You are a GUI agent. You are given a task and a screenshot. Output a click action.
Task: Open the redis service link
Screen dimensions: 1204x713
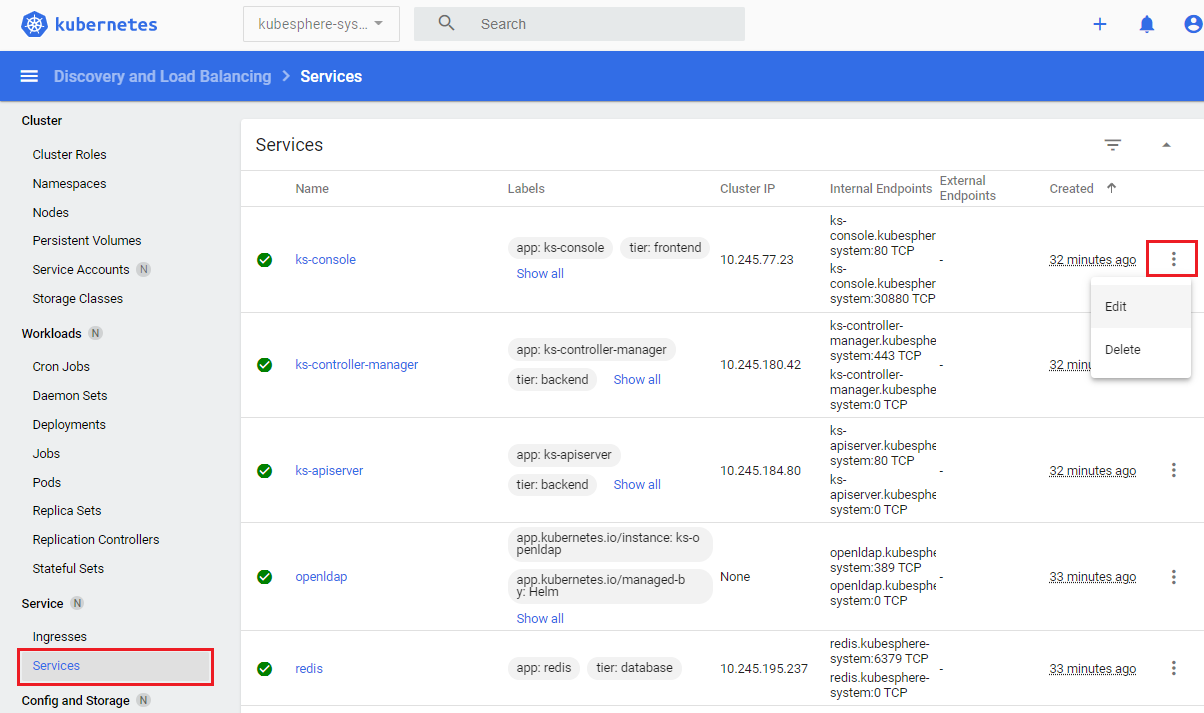pyautogui.click(x=309, y=668)
